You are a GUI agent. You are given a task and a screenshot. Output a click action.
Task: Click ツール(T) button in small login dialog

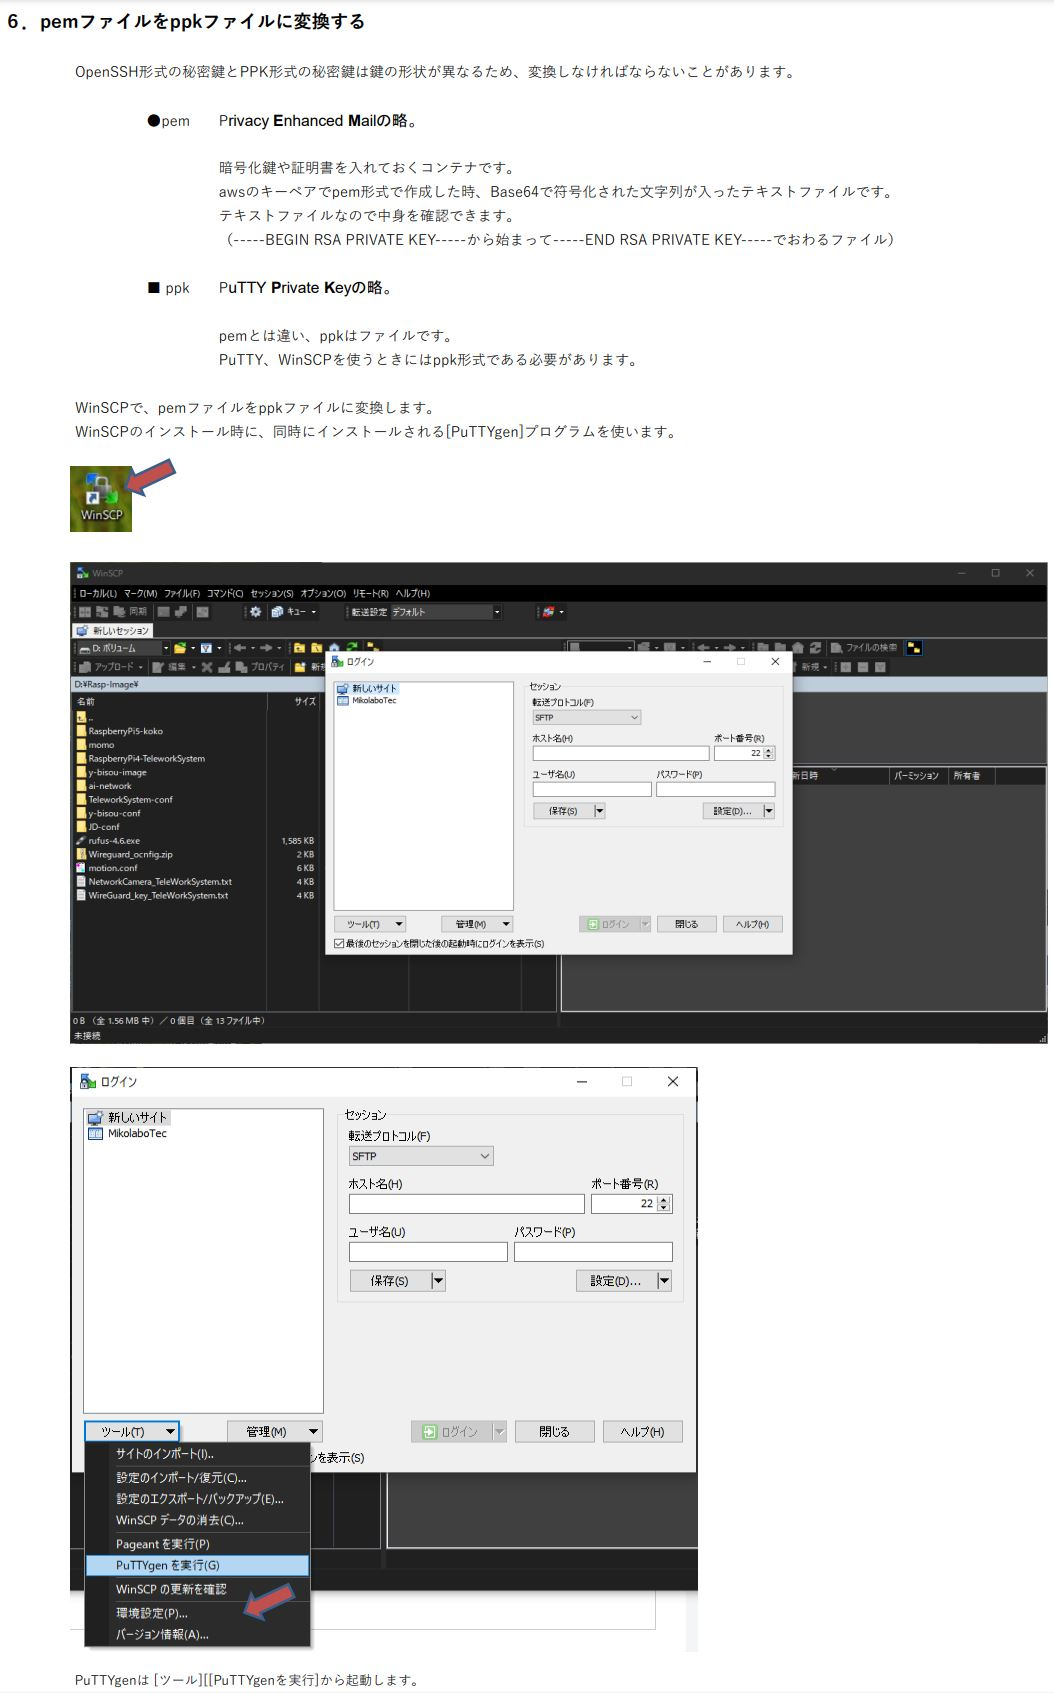(x=369, y=924)
